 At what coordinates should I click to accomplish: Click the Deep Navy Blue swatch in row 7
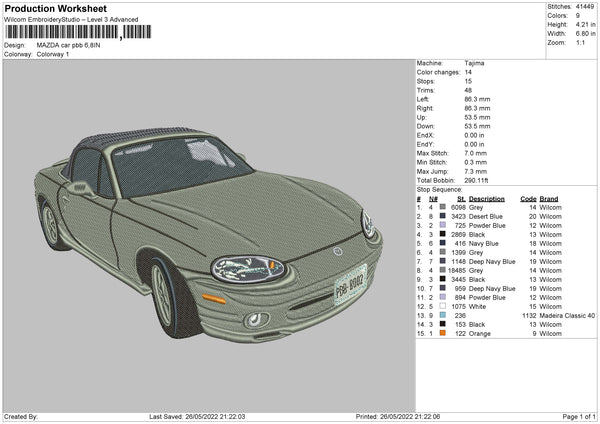click(x=443, y=261)
